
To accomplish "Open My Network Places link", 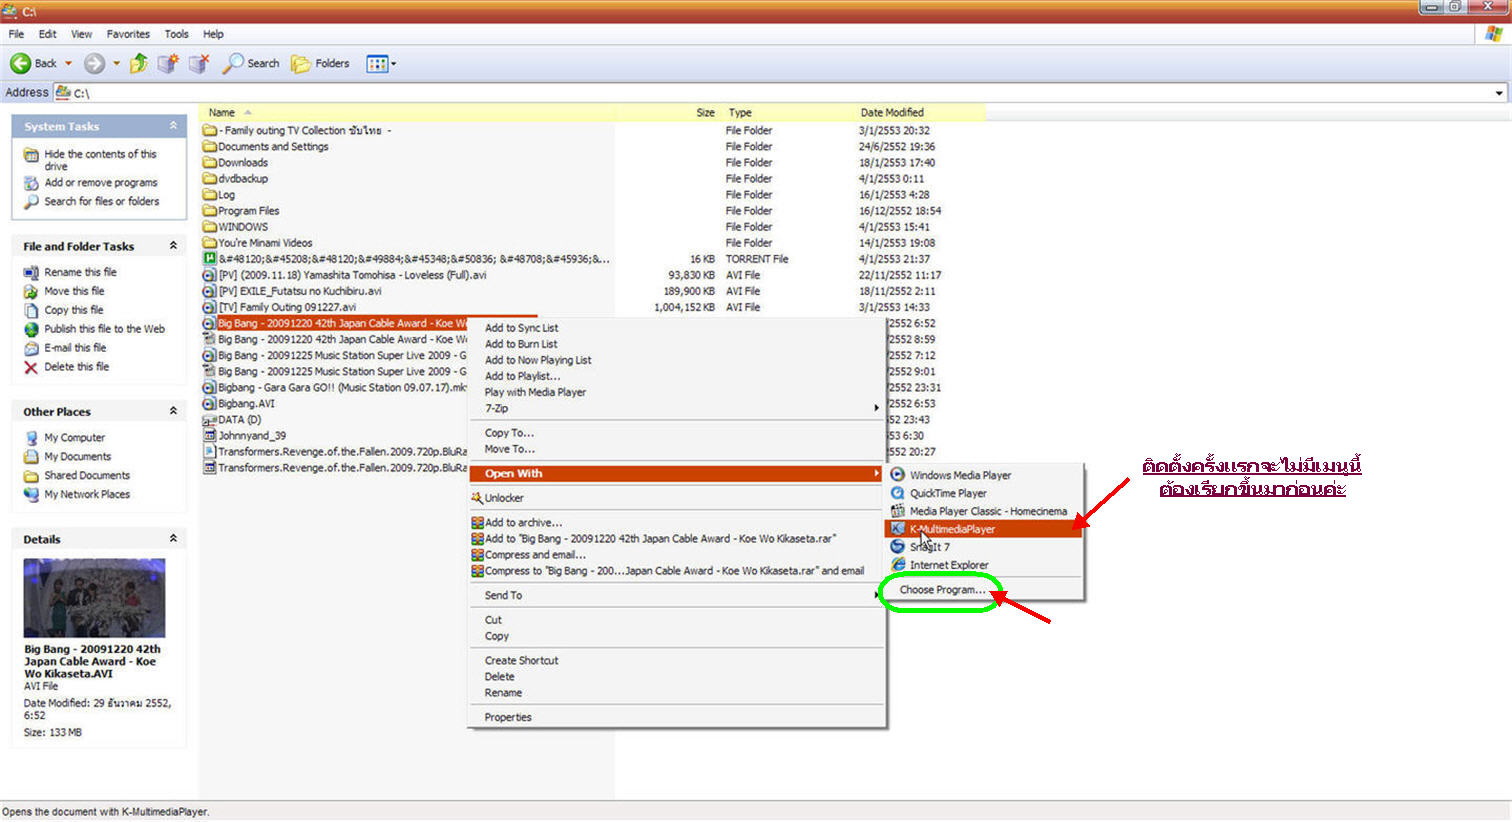I will 87,495.
